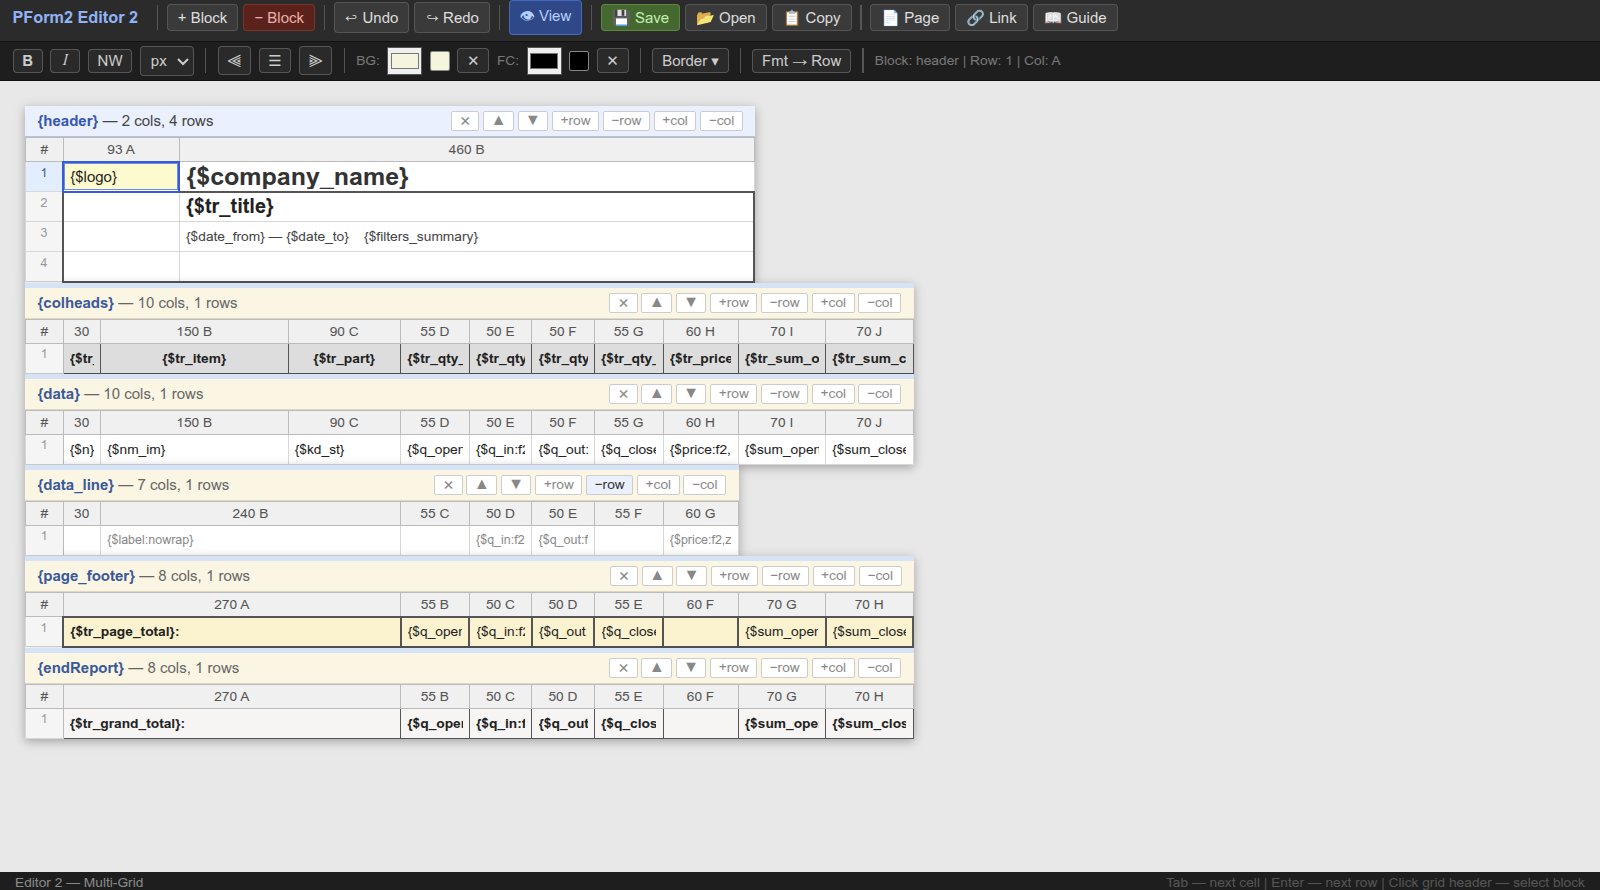Switch to View mode

click(x=545, y=17)
